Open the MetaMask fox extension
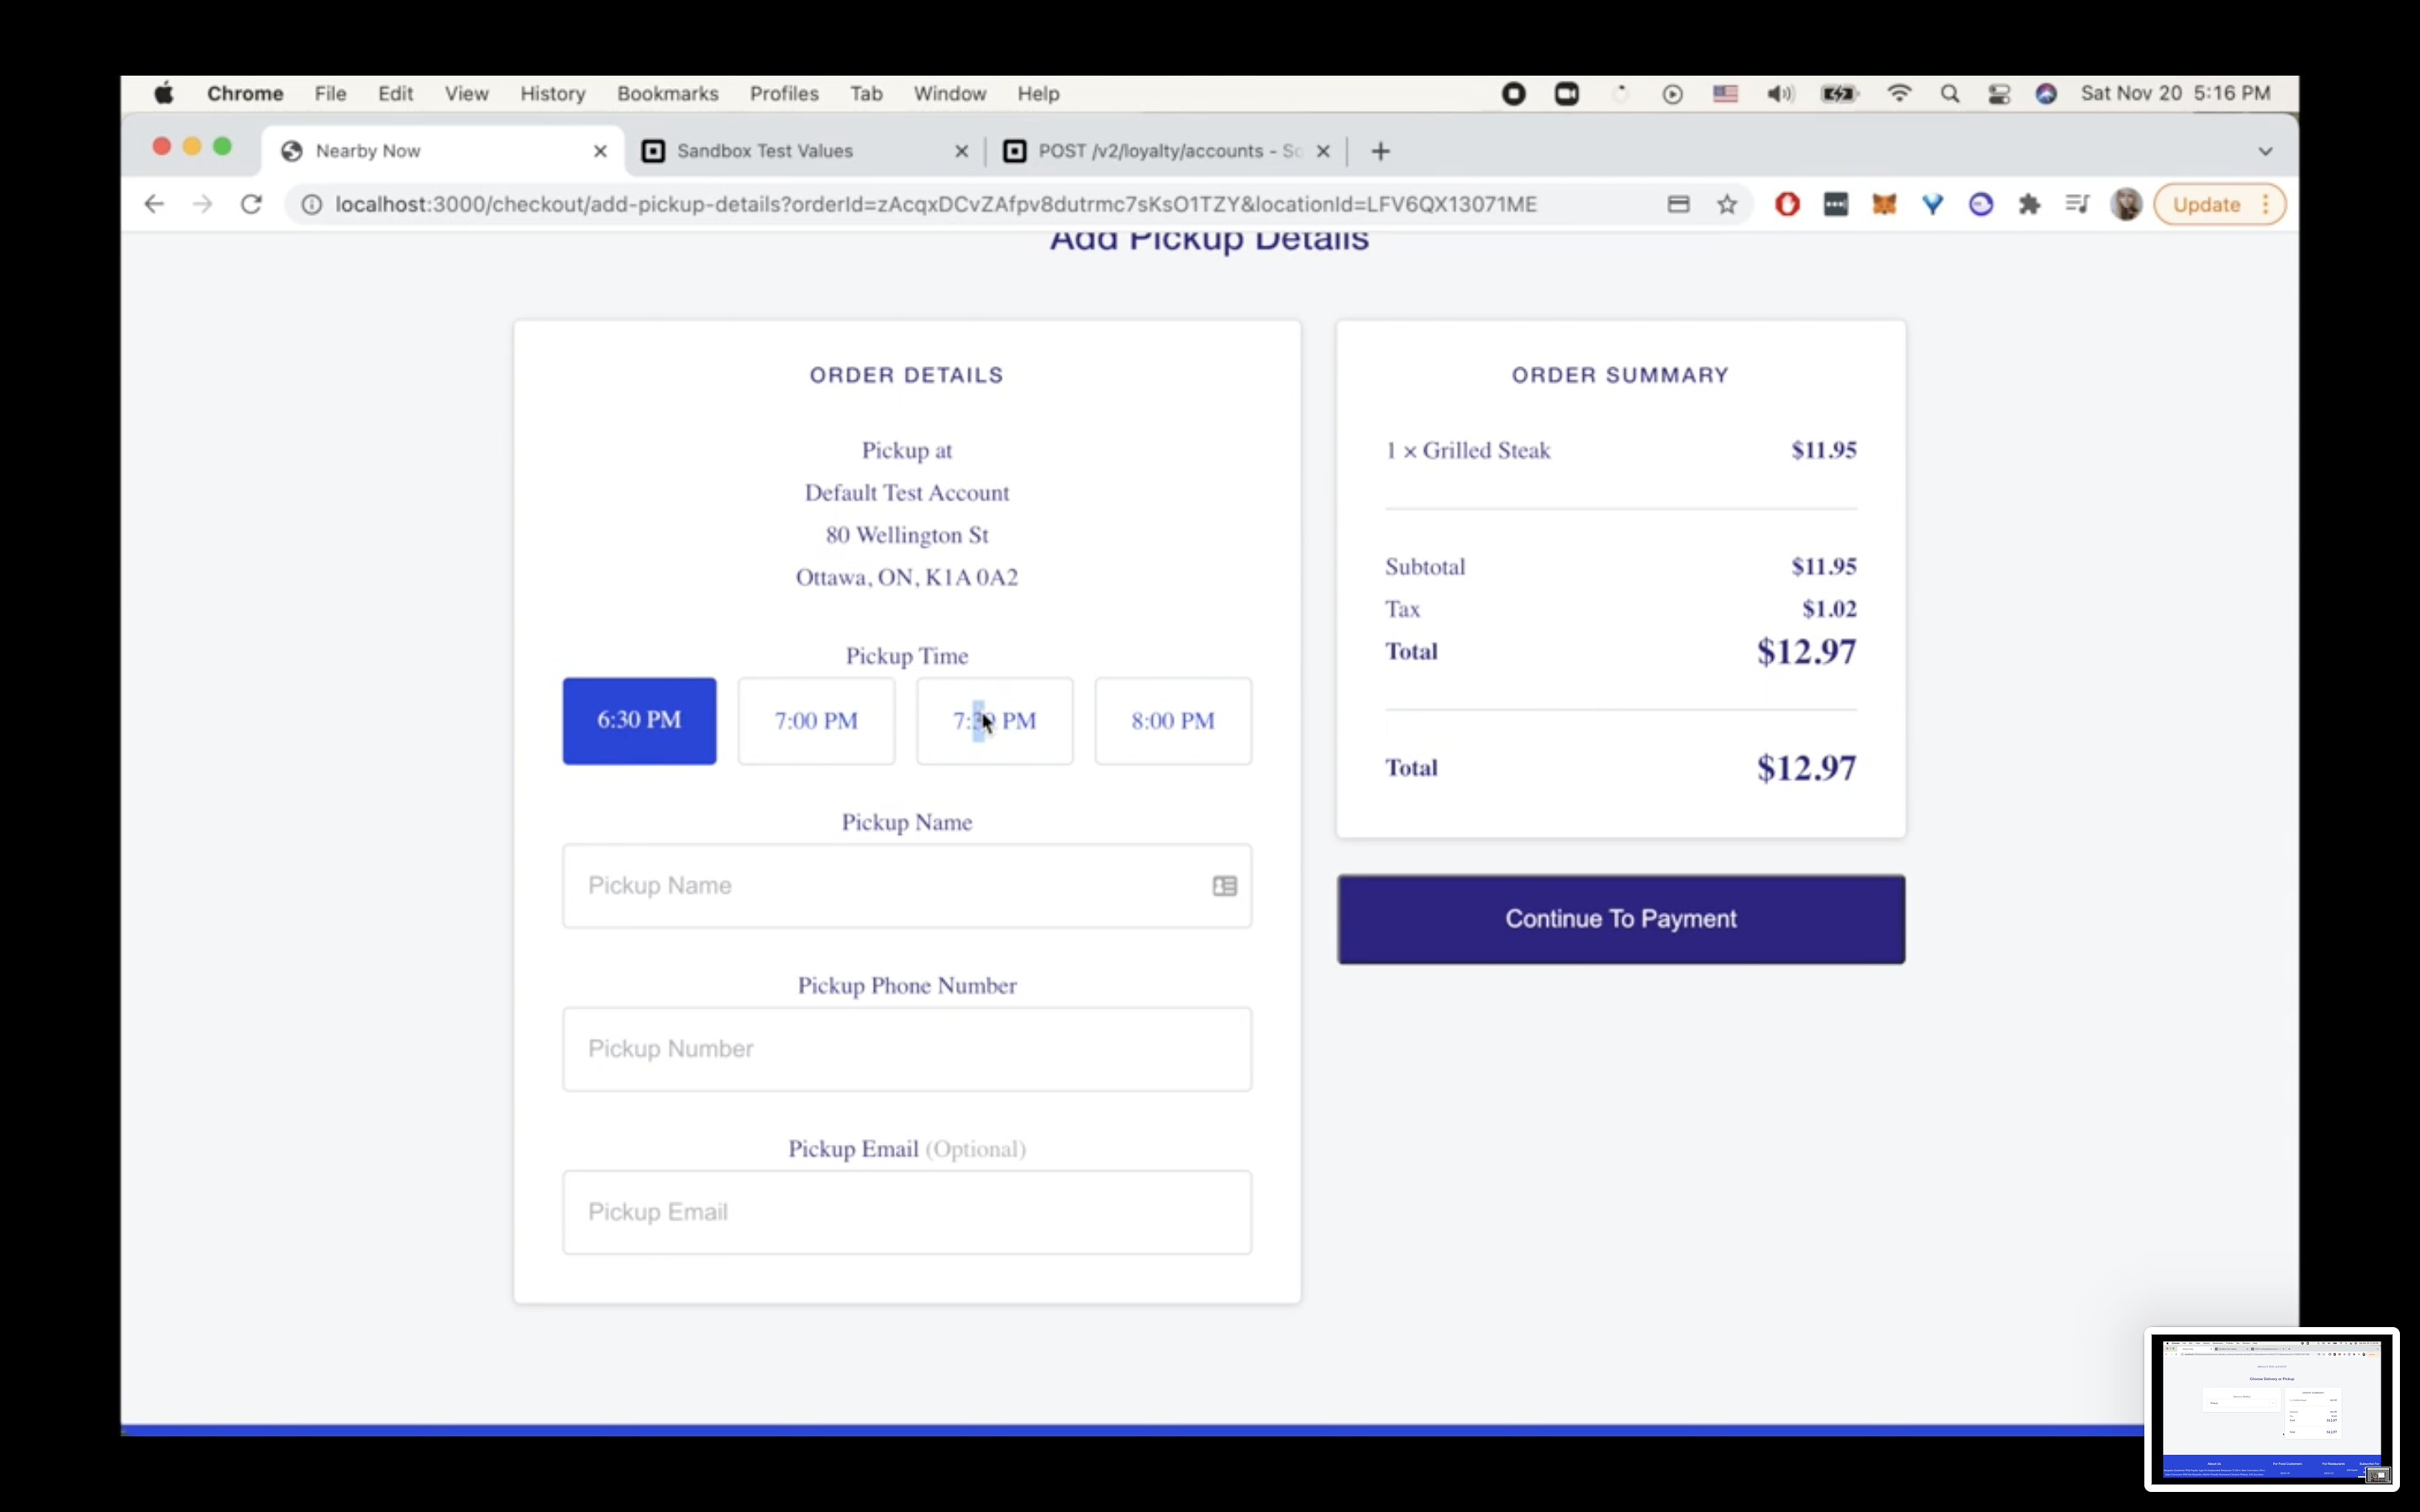Image resolution: width=2420 pixels, height=1512 pixels. 1884,204
